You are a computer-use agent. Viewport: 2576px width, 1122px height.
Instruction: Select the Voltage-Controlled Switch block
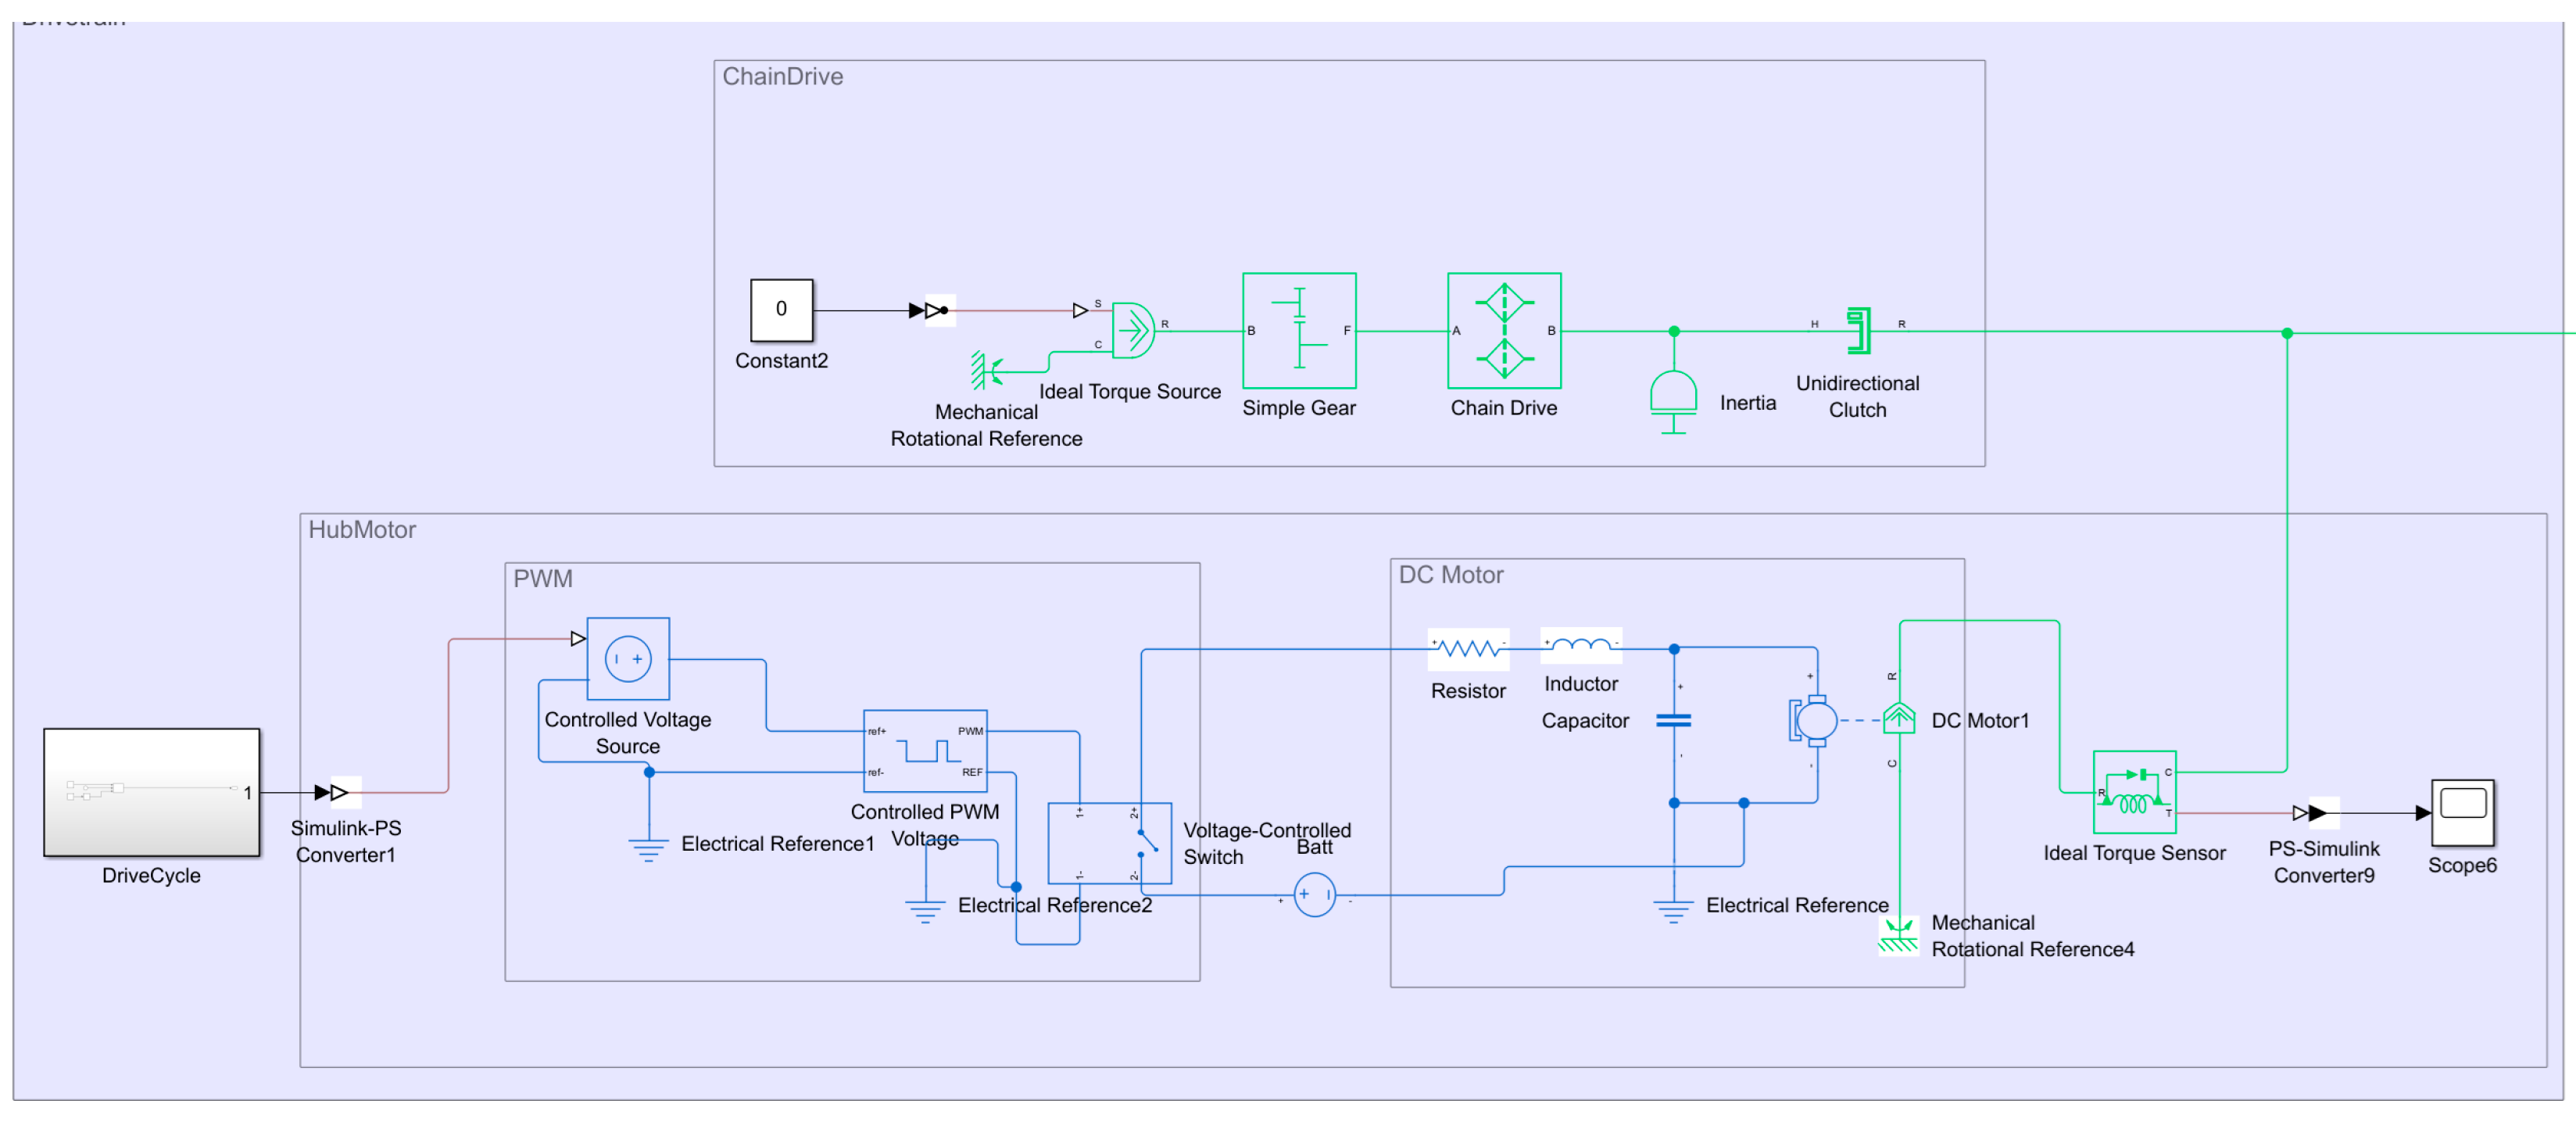(1109, 843)
